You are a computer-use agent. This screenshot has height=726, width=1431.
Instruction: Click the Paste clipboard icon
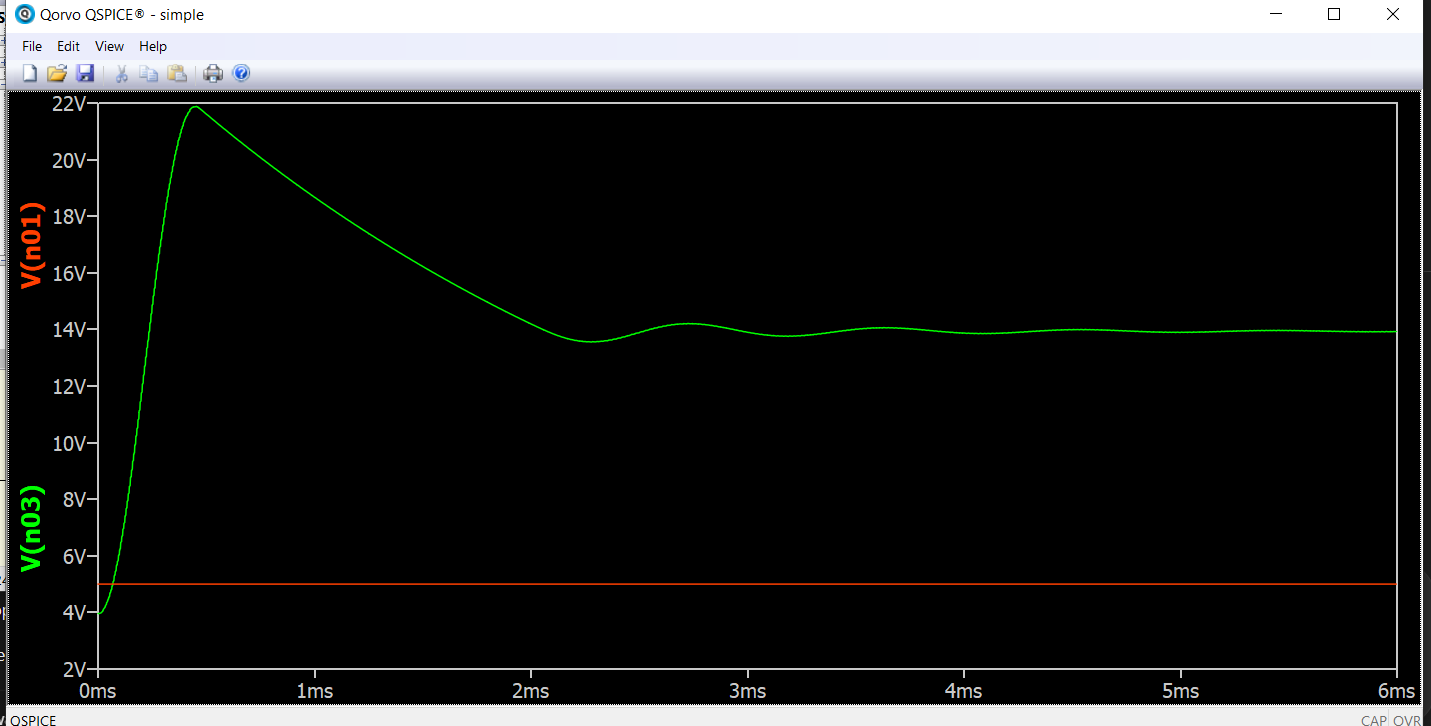tap(176, 73)
